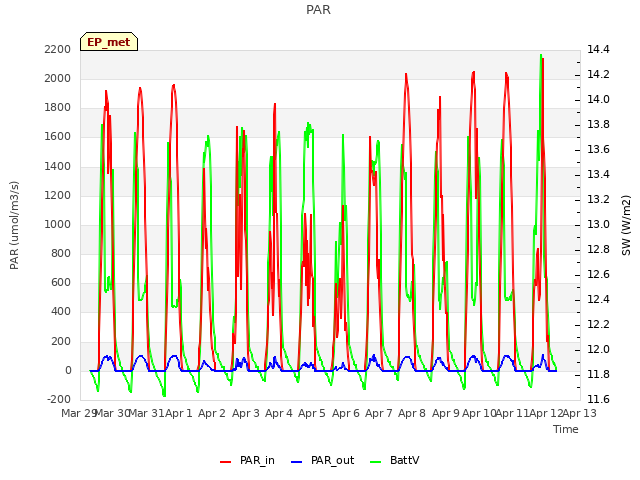640x480 pixels.
Task: Toggle the PAR_out legend entry
Action: (x=322, y=460)
